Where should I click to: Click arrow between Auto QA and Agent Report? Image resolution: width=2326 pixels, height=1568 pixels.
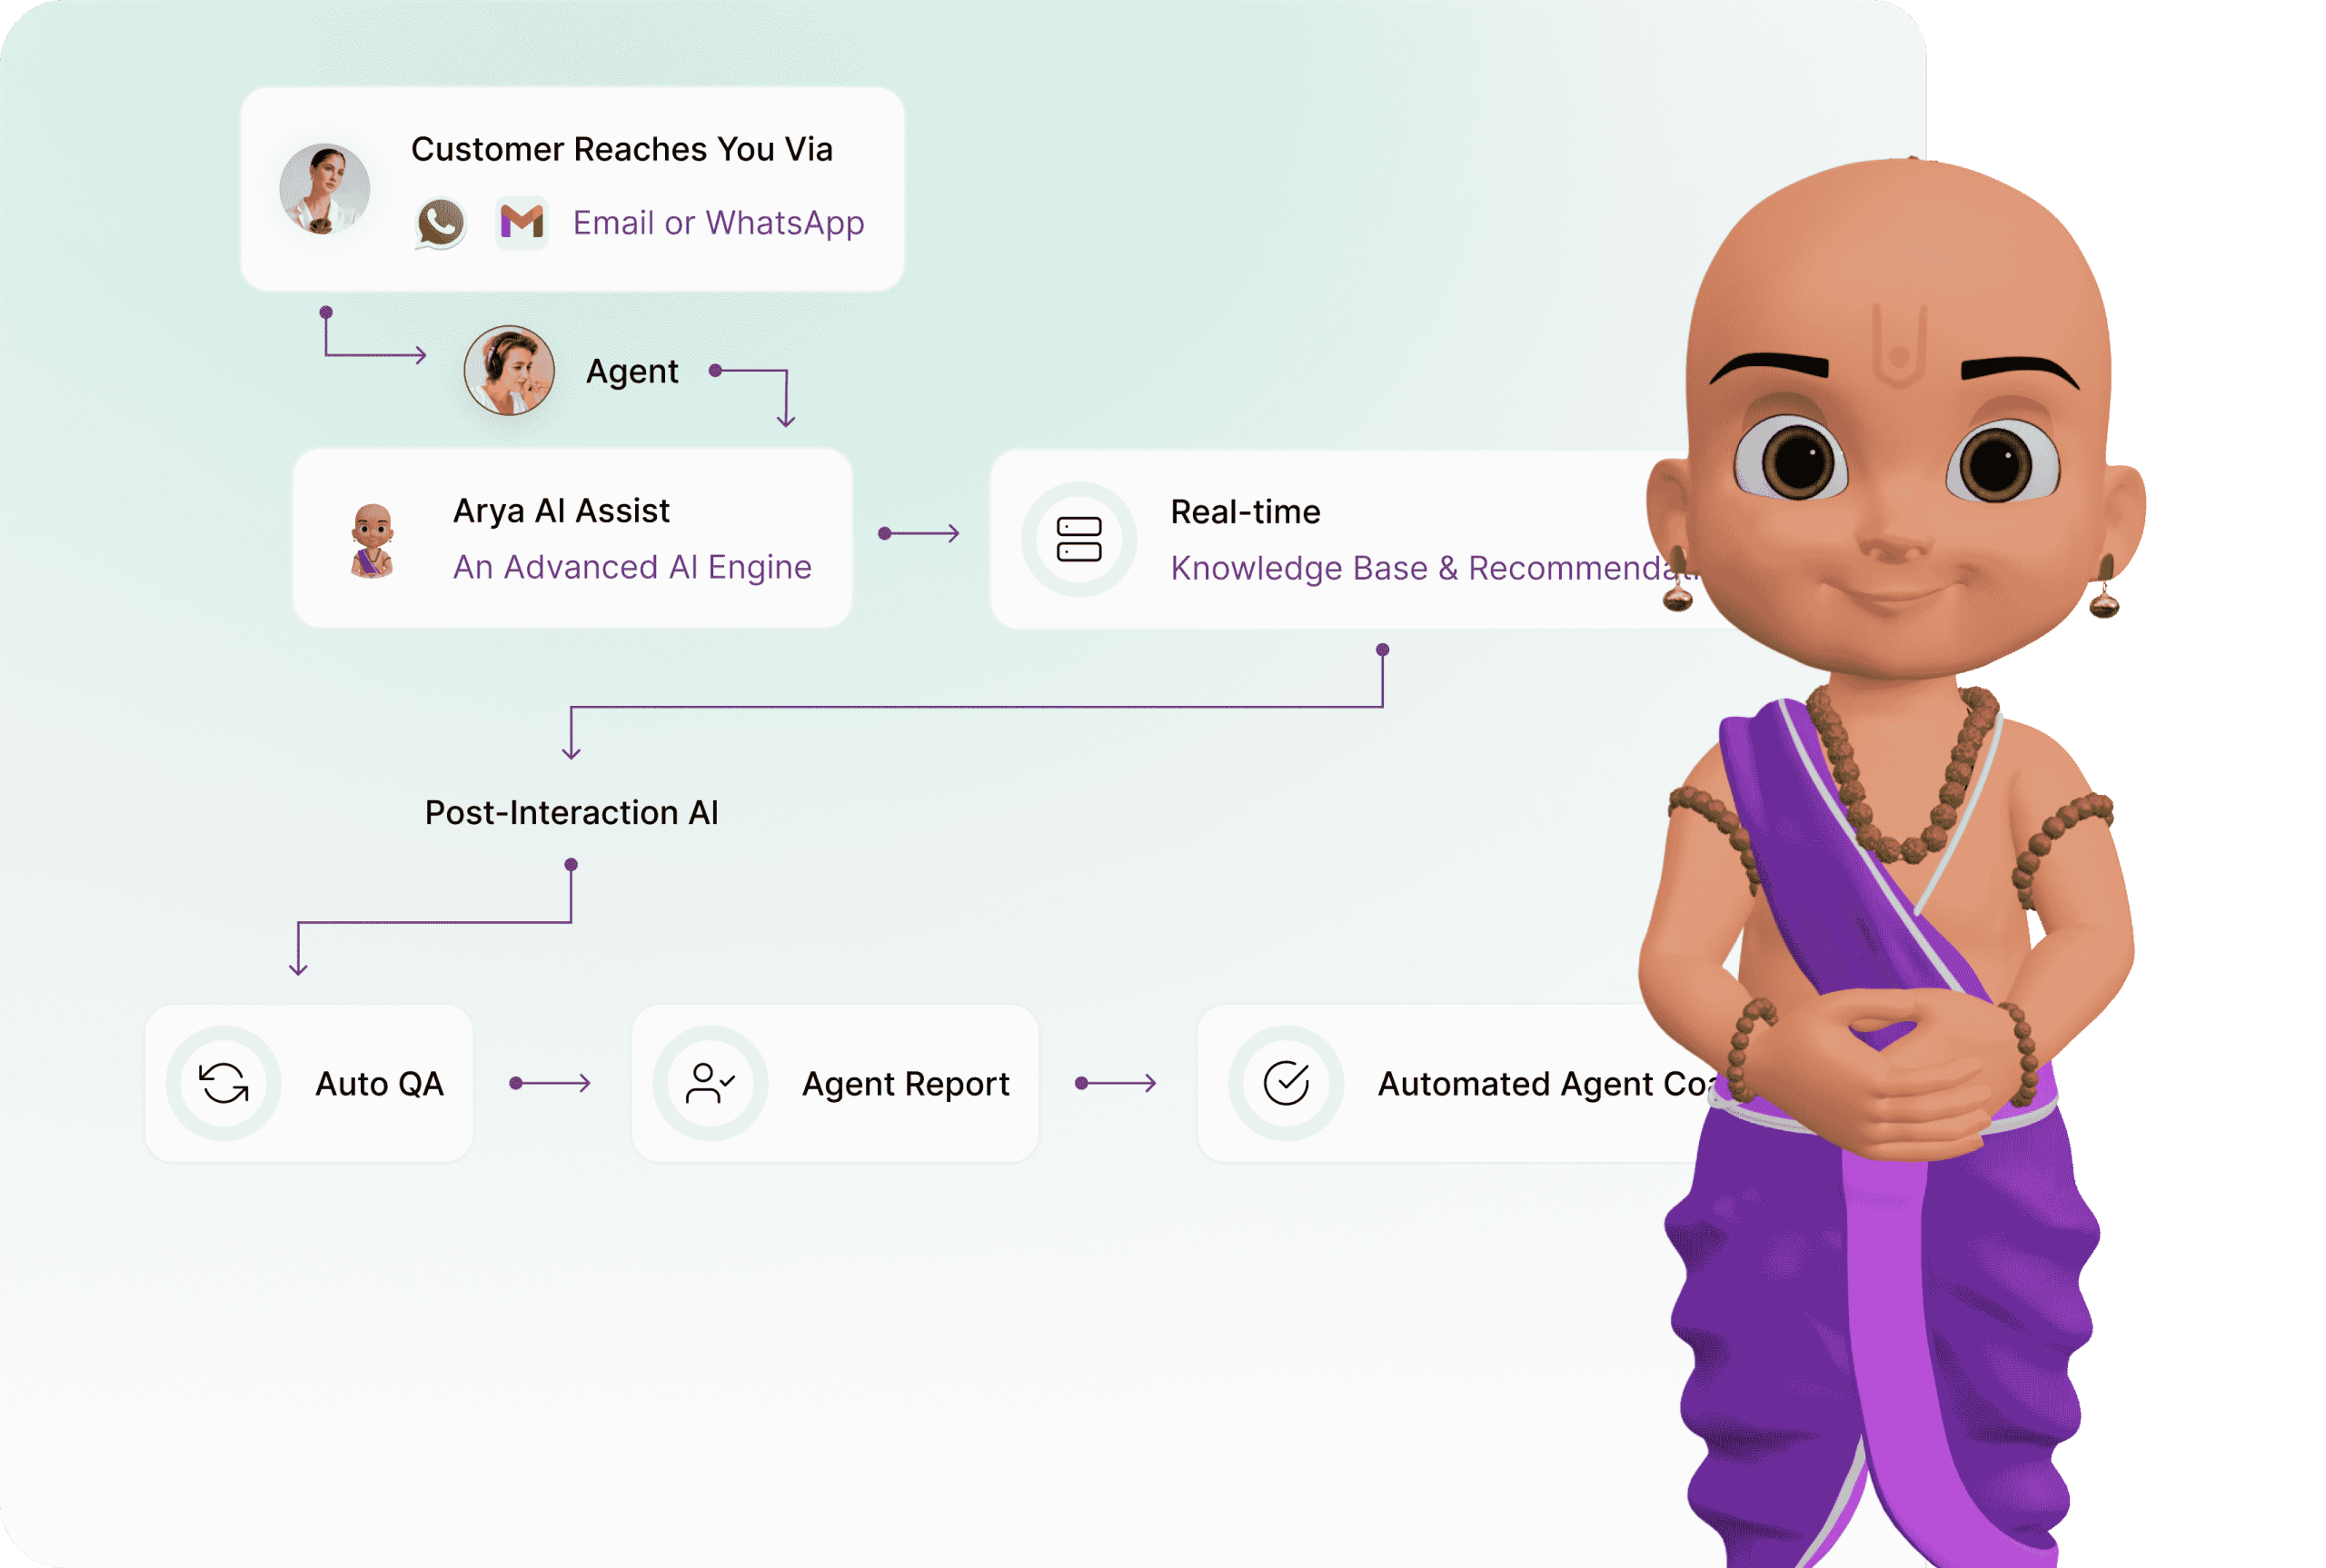pos(550,1083)
